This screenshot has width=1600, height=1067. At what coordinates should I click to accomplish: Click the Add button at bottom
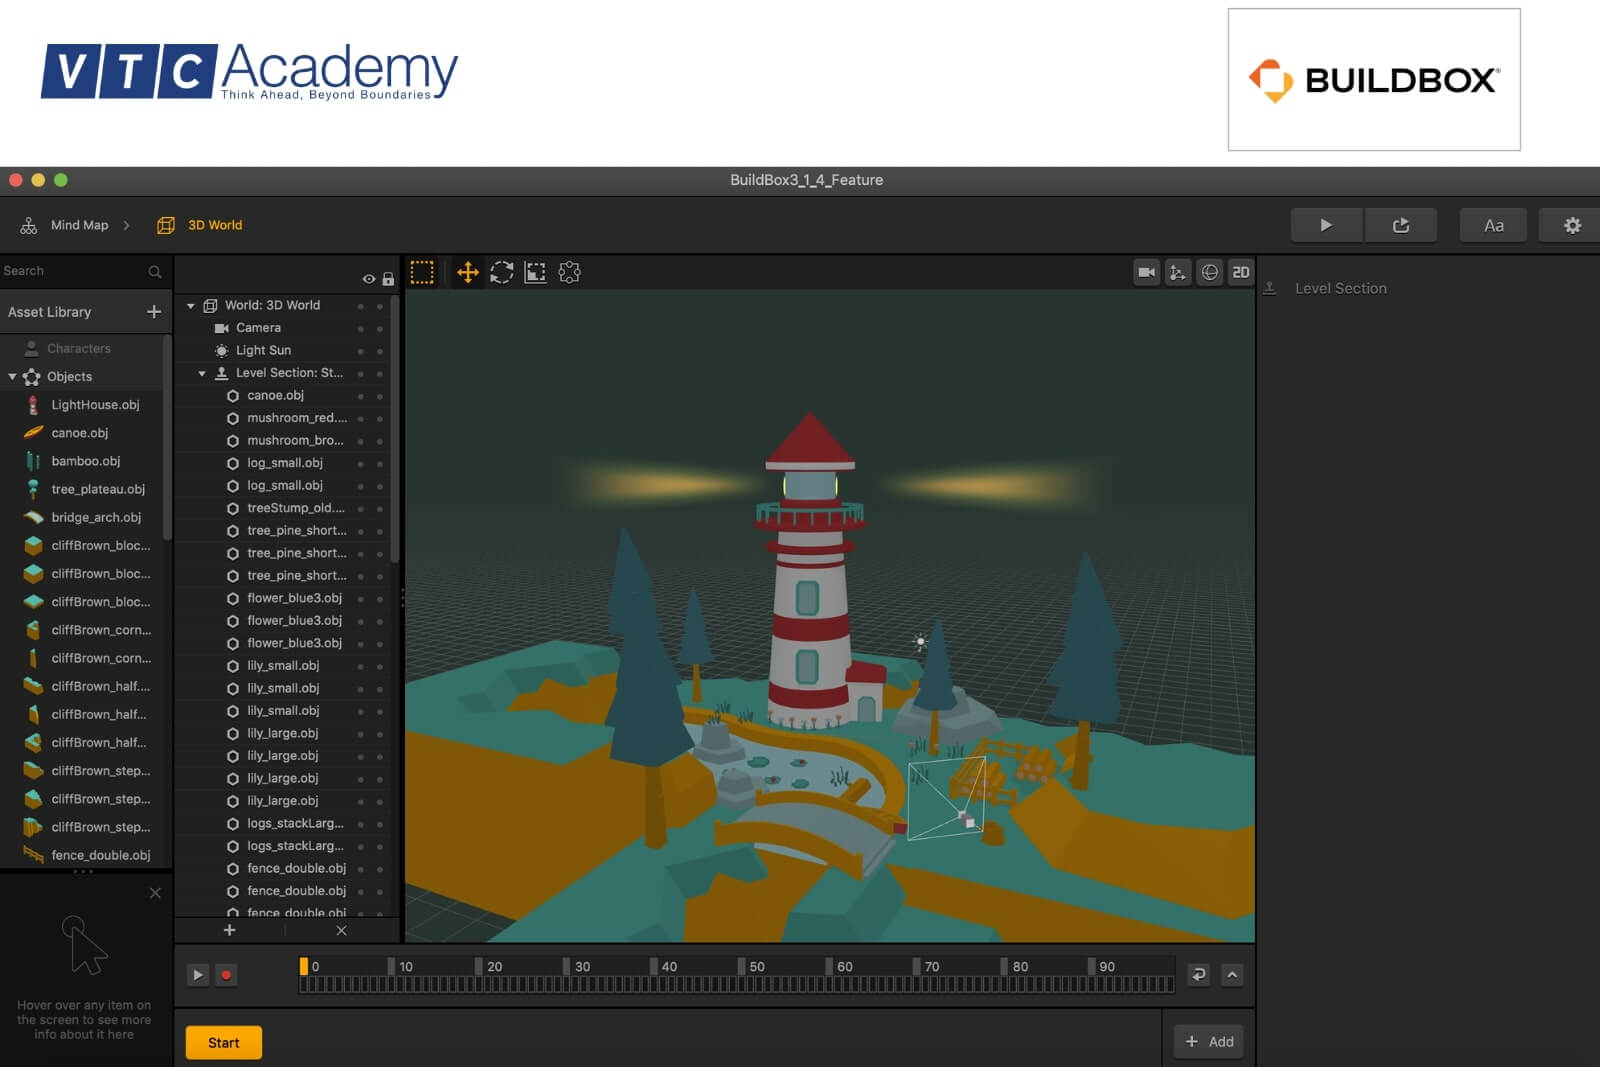[x=1209, y=1041]
